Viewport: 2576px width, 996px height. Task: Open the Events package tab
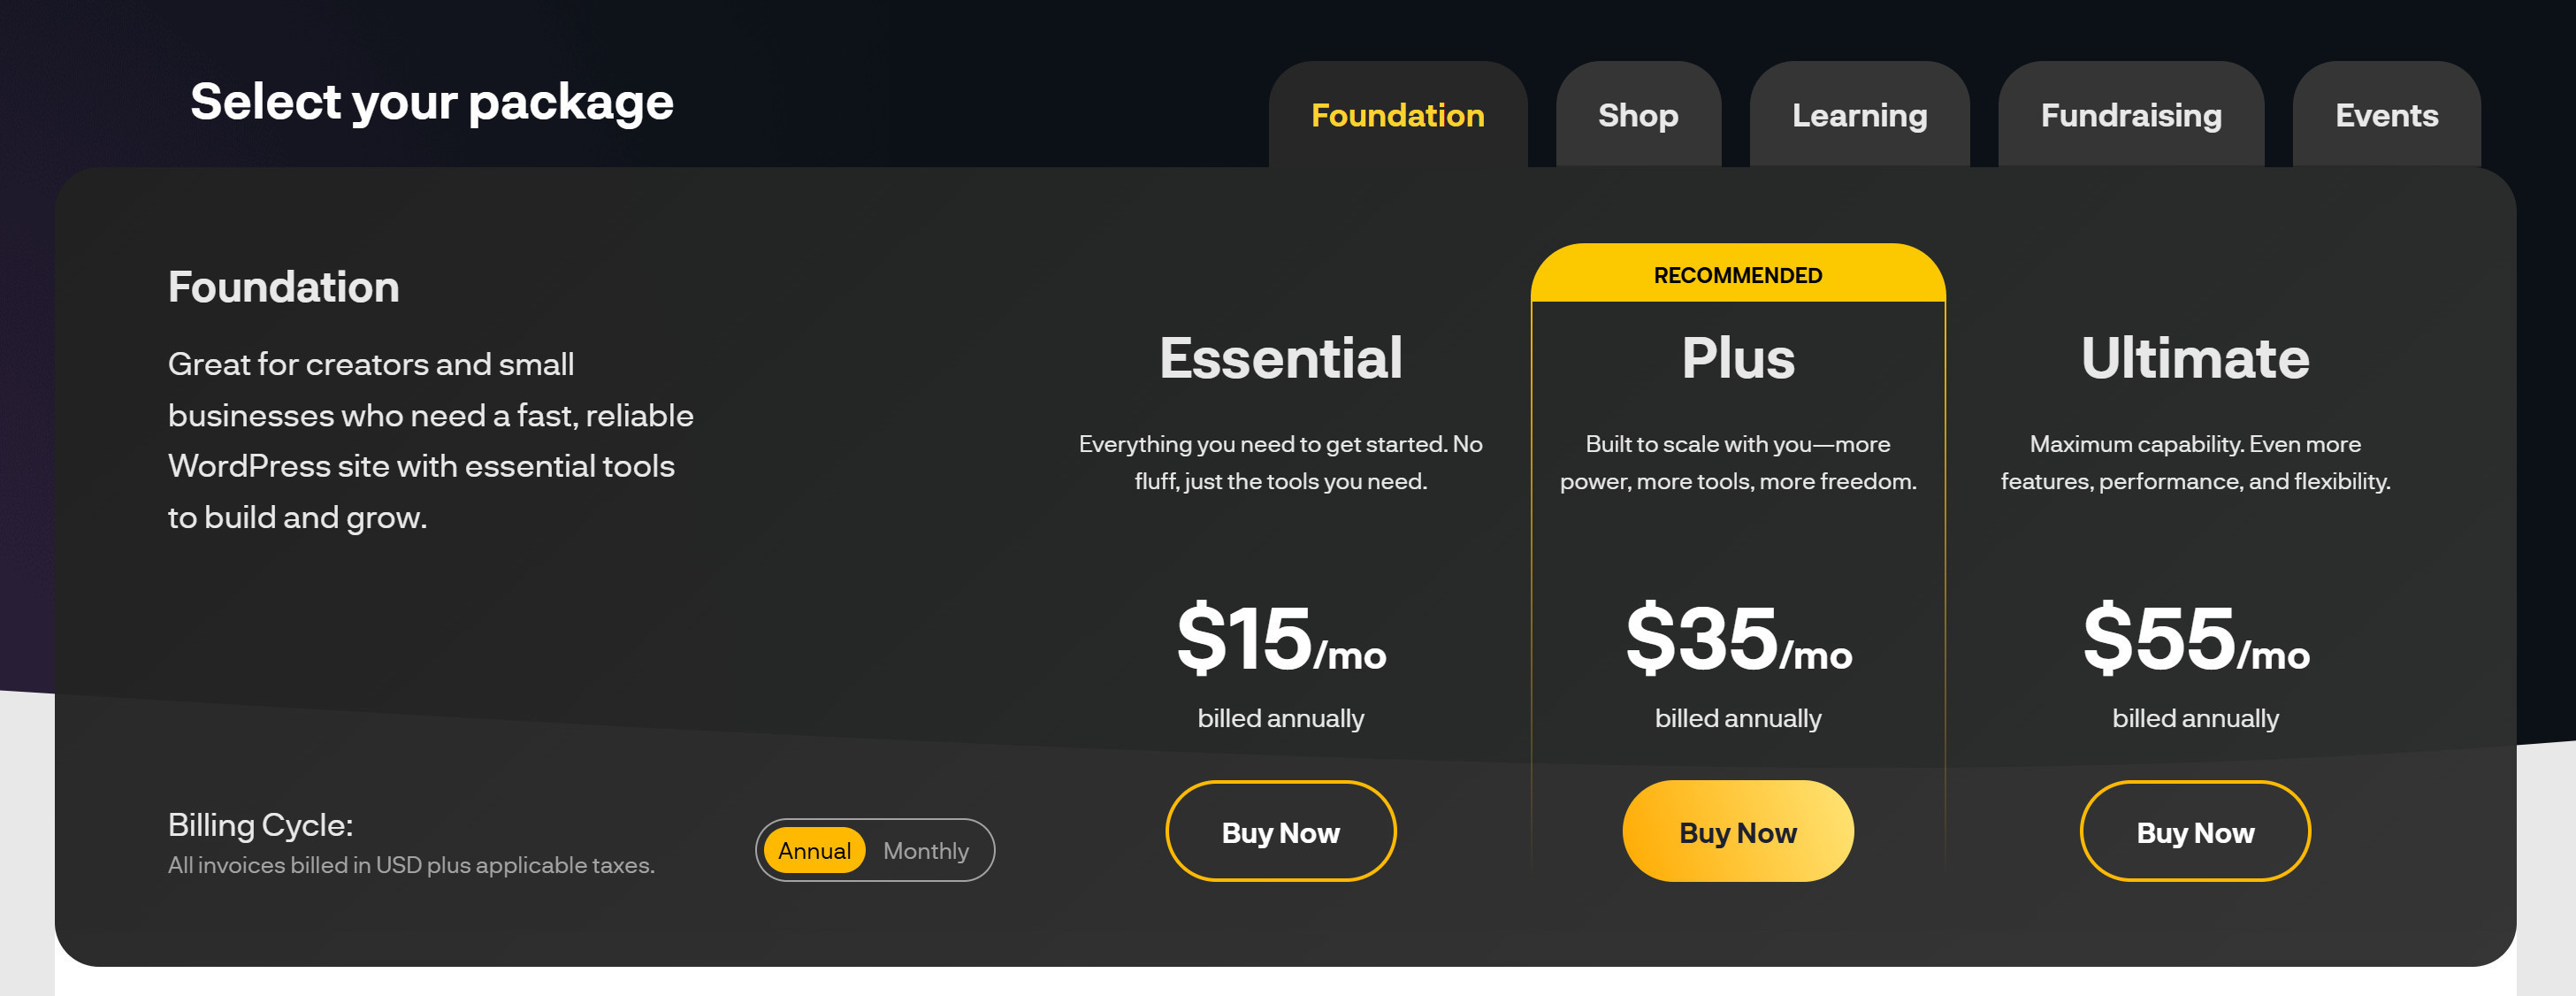2386,116
